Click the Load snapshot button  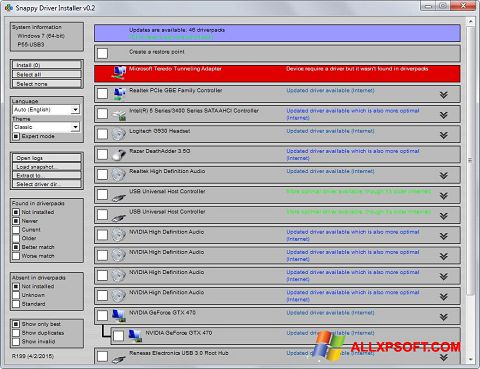click(x=47, y=167)
